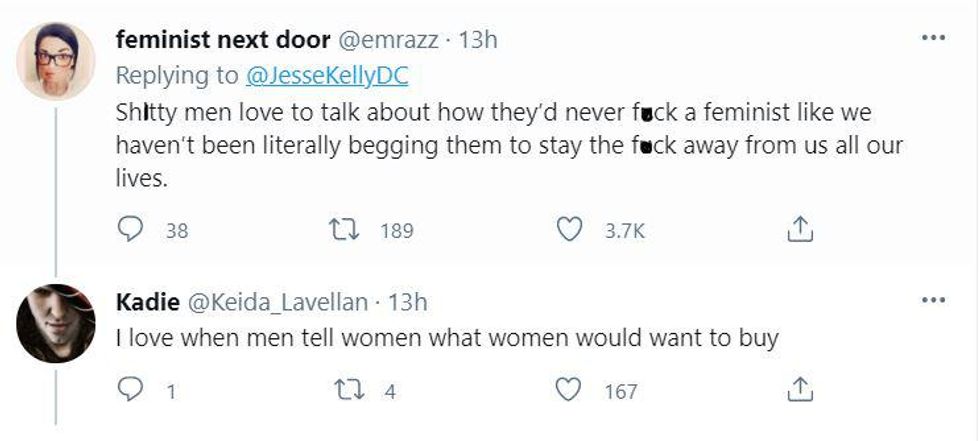The width and height of the screenshot is (980, 441).
Task: Open share options for Kadie's tweet
Action: pyautogui.click(x=798, y=390)
